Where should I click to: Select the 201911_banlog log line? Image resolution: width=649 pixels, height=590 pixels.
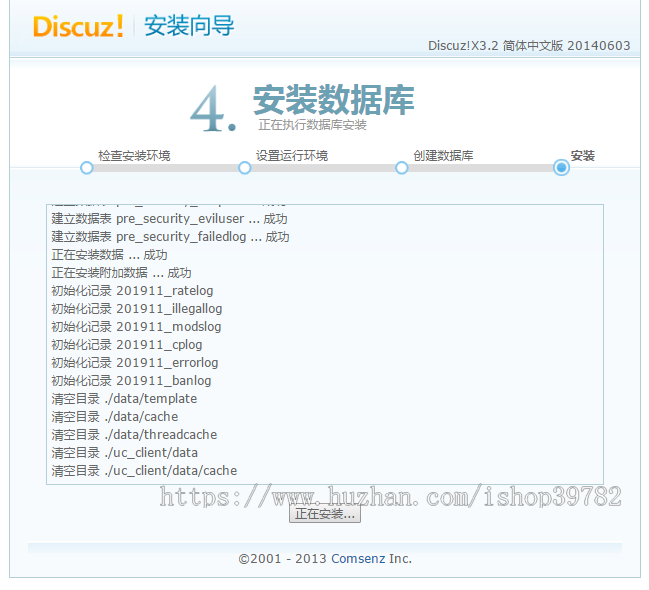tap(131, 381)
